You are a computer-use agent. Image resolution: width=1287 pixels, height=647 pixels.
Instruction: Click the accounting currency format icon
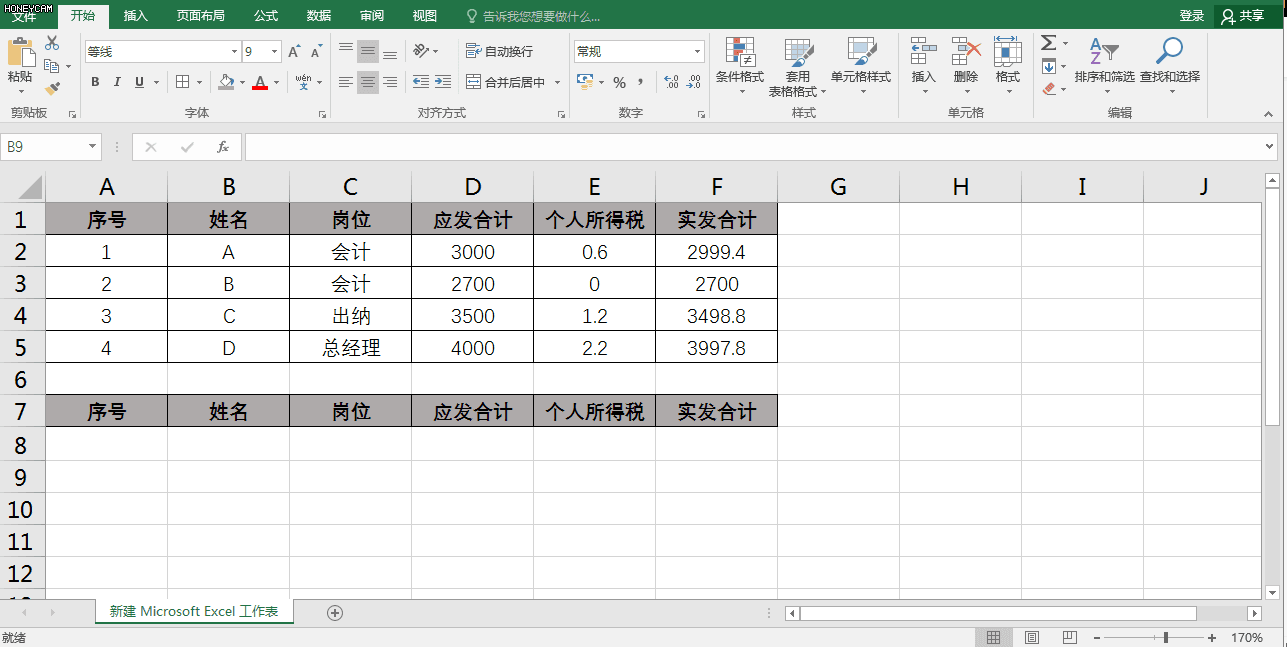tap(584, 82)
